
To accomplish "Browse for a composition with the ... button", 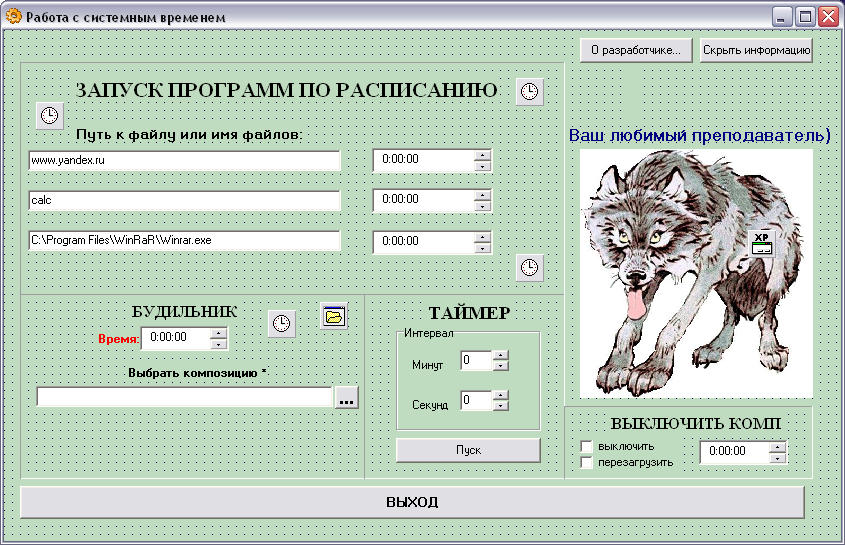I will 347,398.
